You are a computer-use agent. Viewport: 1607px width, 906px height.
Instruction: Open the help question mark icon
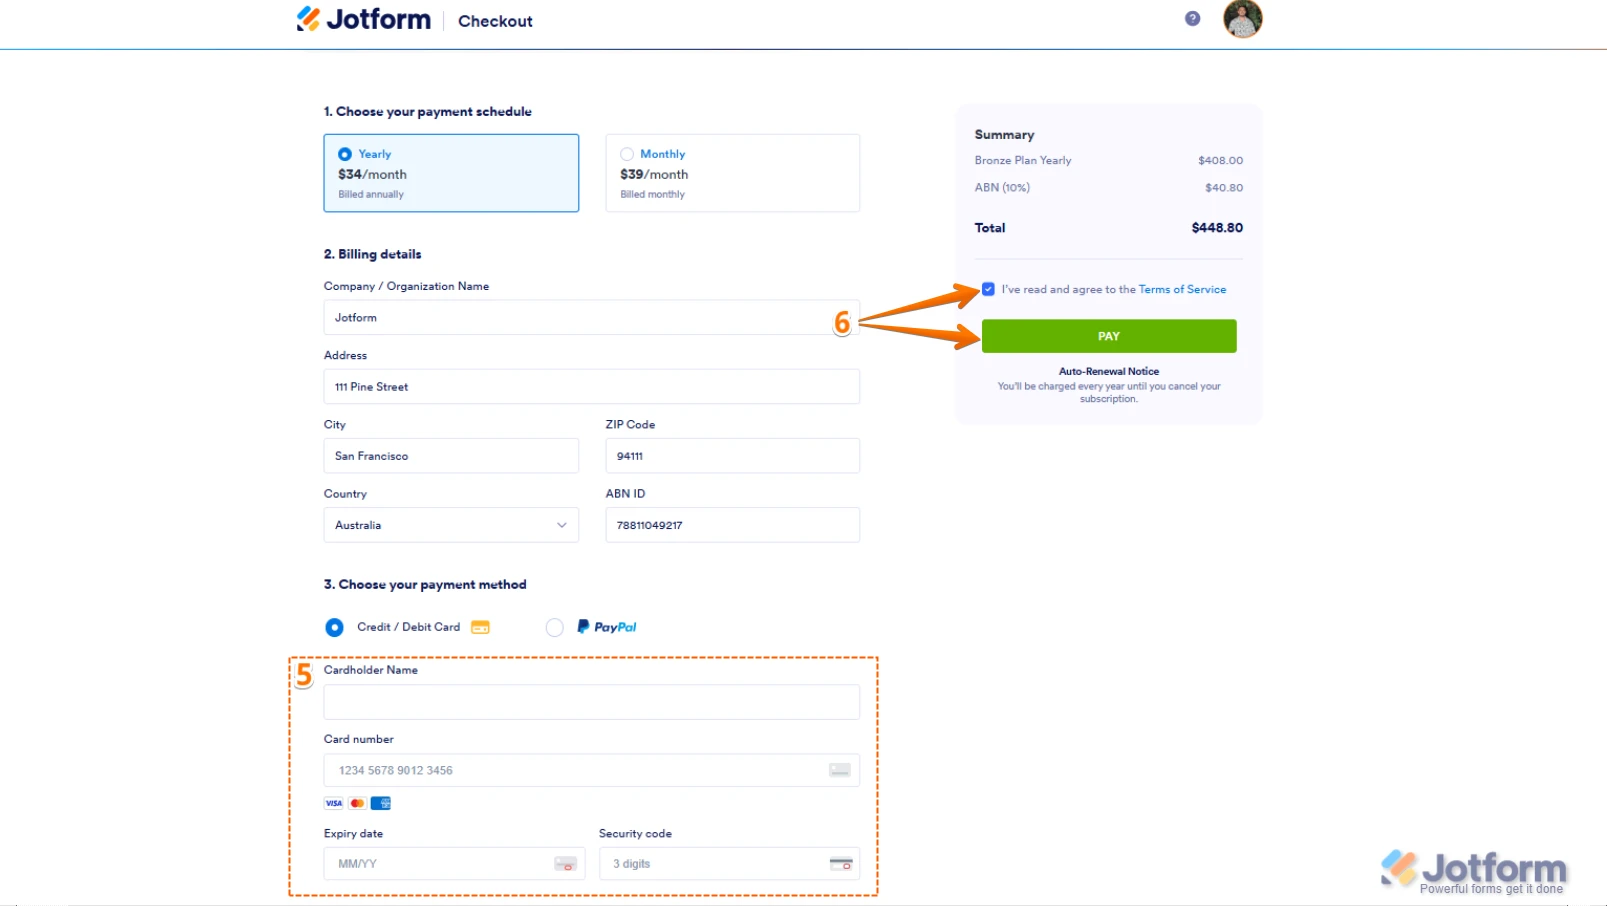click(x=1192, y=19)
